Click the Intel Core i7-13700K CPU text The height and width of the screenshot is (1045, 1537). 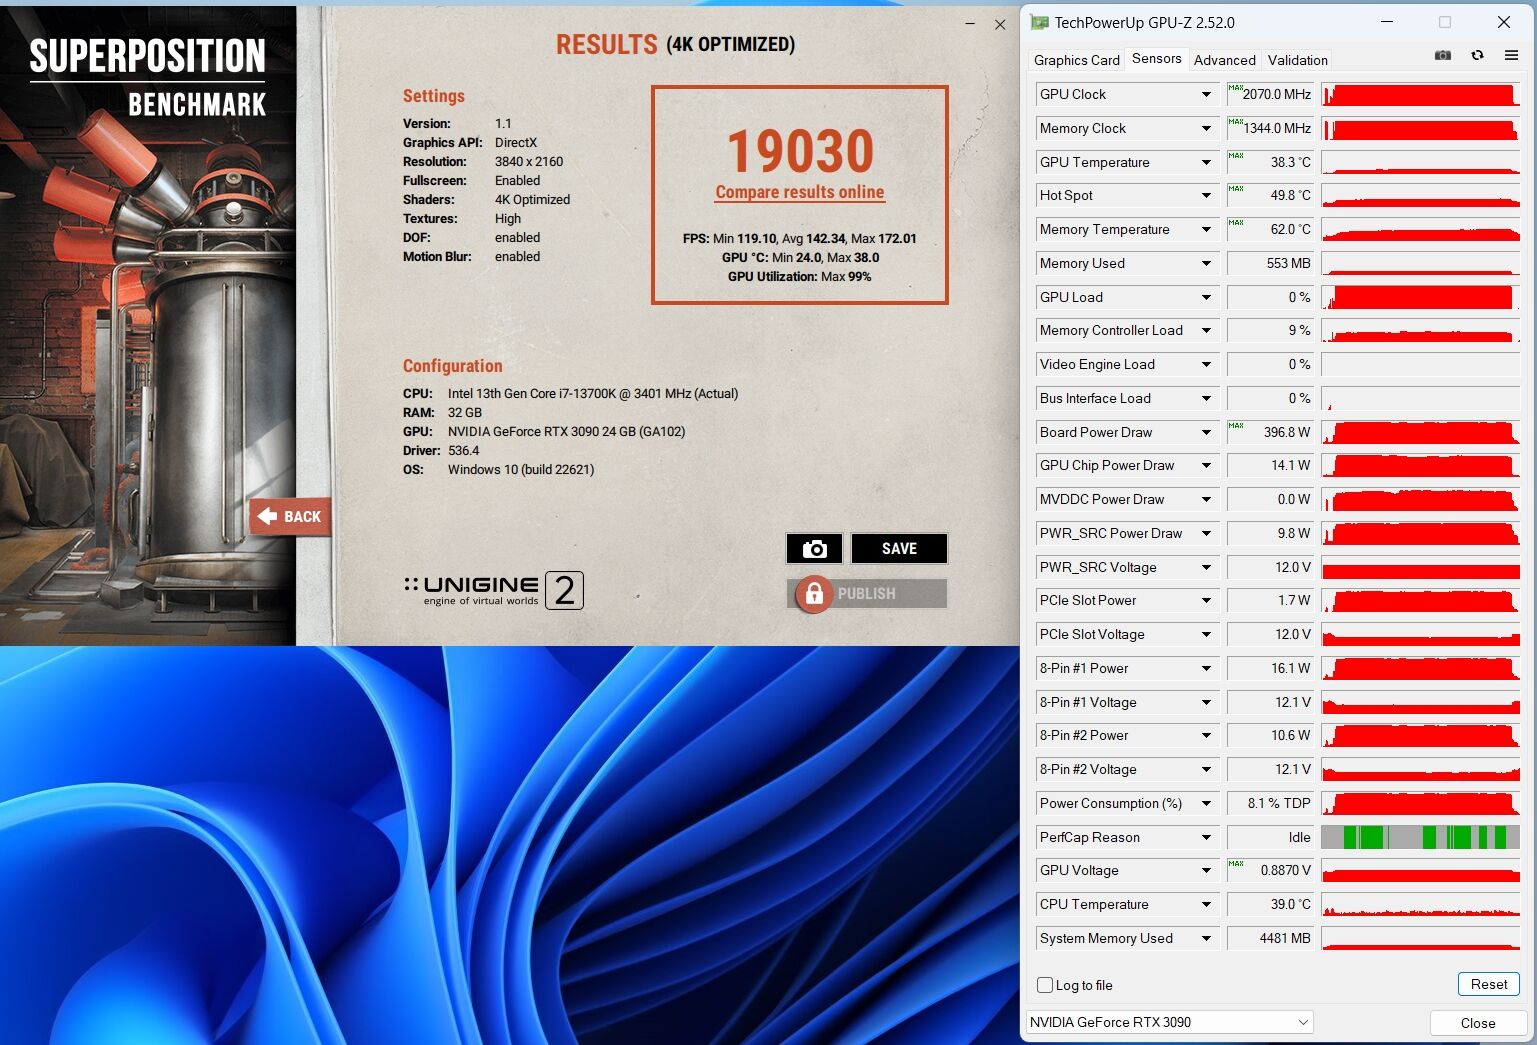tap(593, 394)
